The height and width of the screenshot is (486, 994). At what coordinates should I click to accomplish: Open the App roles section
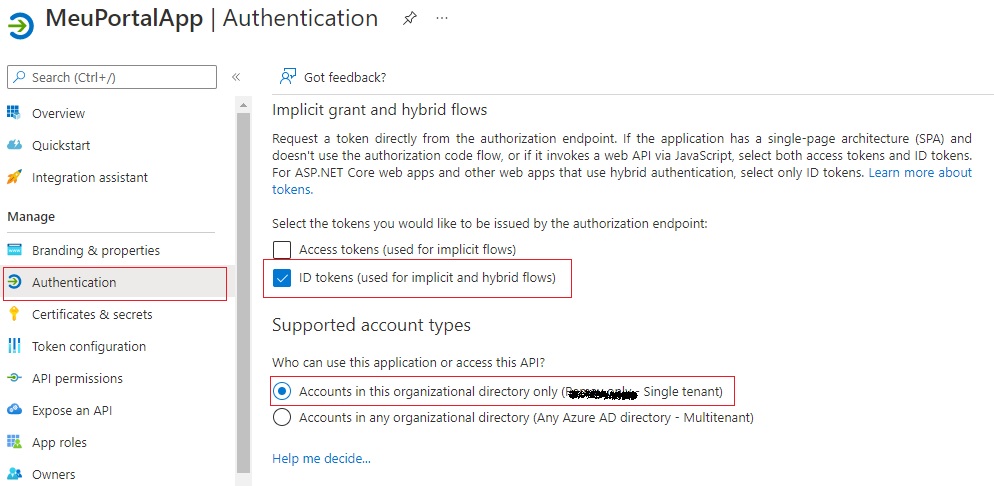pos(59,442)
